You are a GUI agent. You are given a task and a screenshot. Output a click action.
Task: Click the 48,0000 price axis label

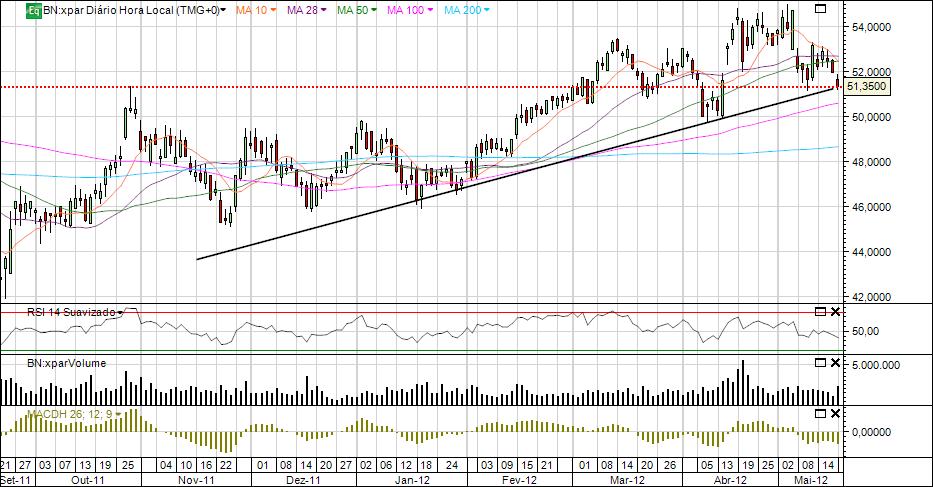[x=871, y=162]
